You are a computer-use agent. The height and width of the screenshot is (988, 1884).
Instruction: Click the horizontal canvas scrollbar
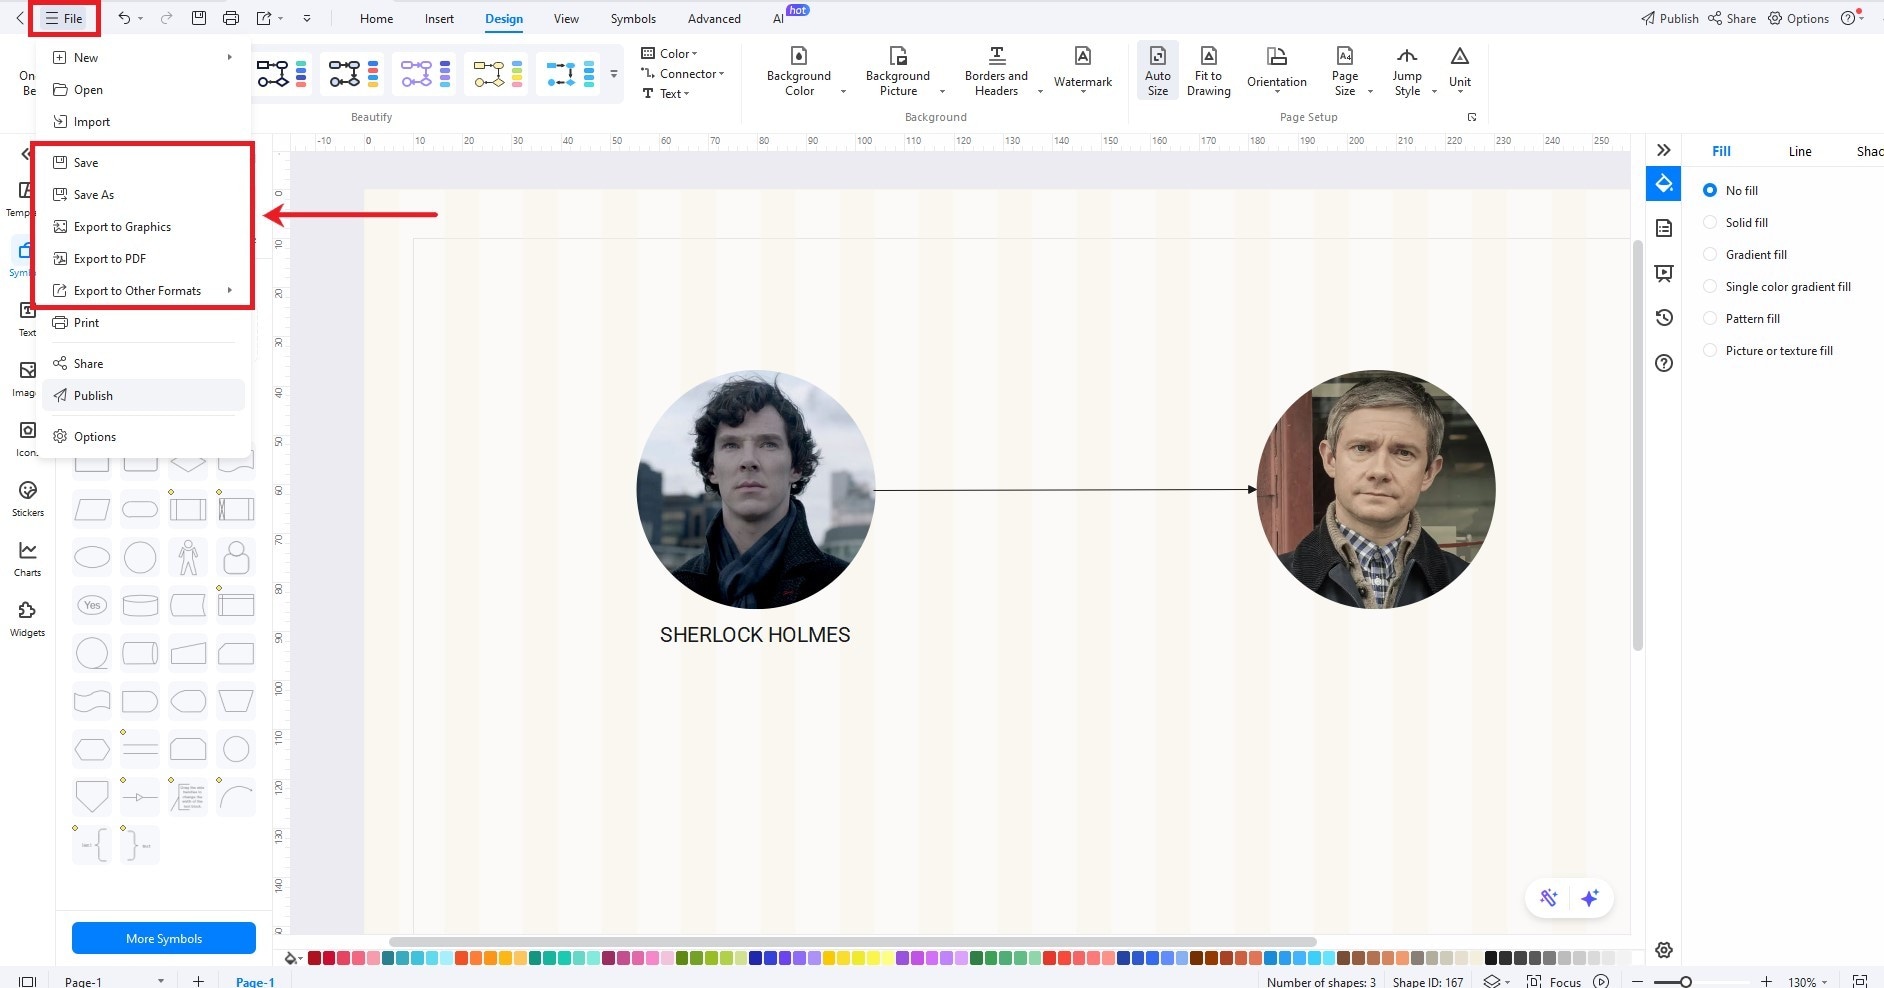click(x=852, y=942)
